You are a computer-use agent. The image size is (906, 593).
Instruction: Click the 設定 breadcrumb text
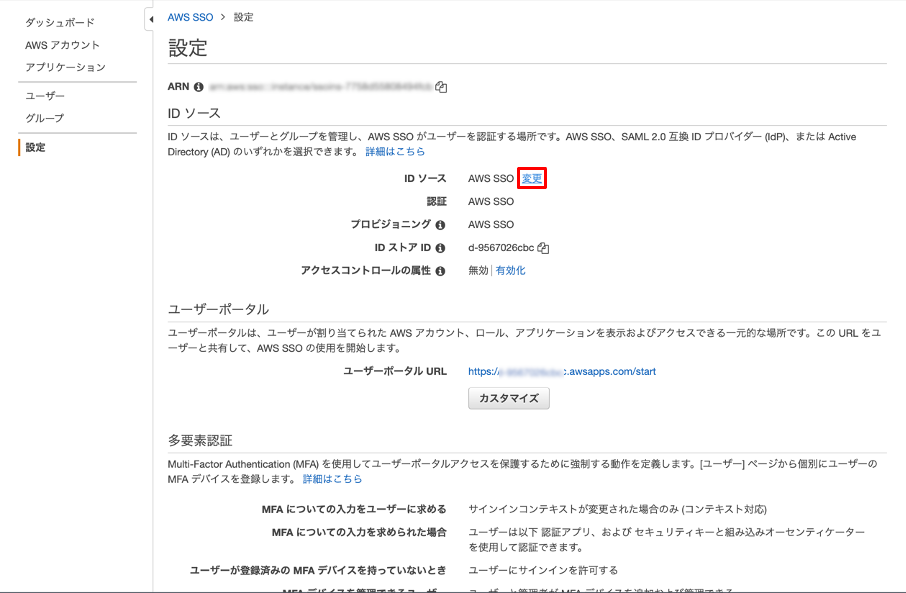point(243,17)
